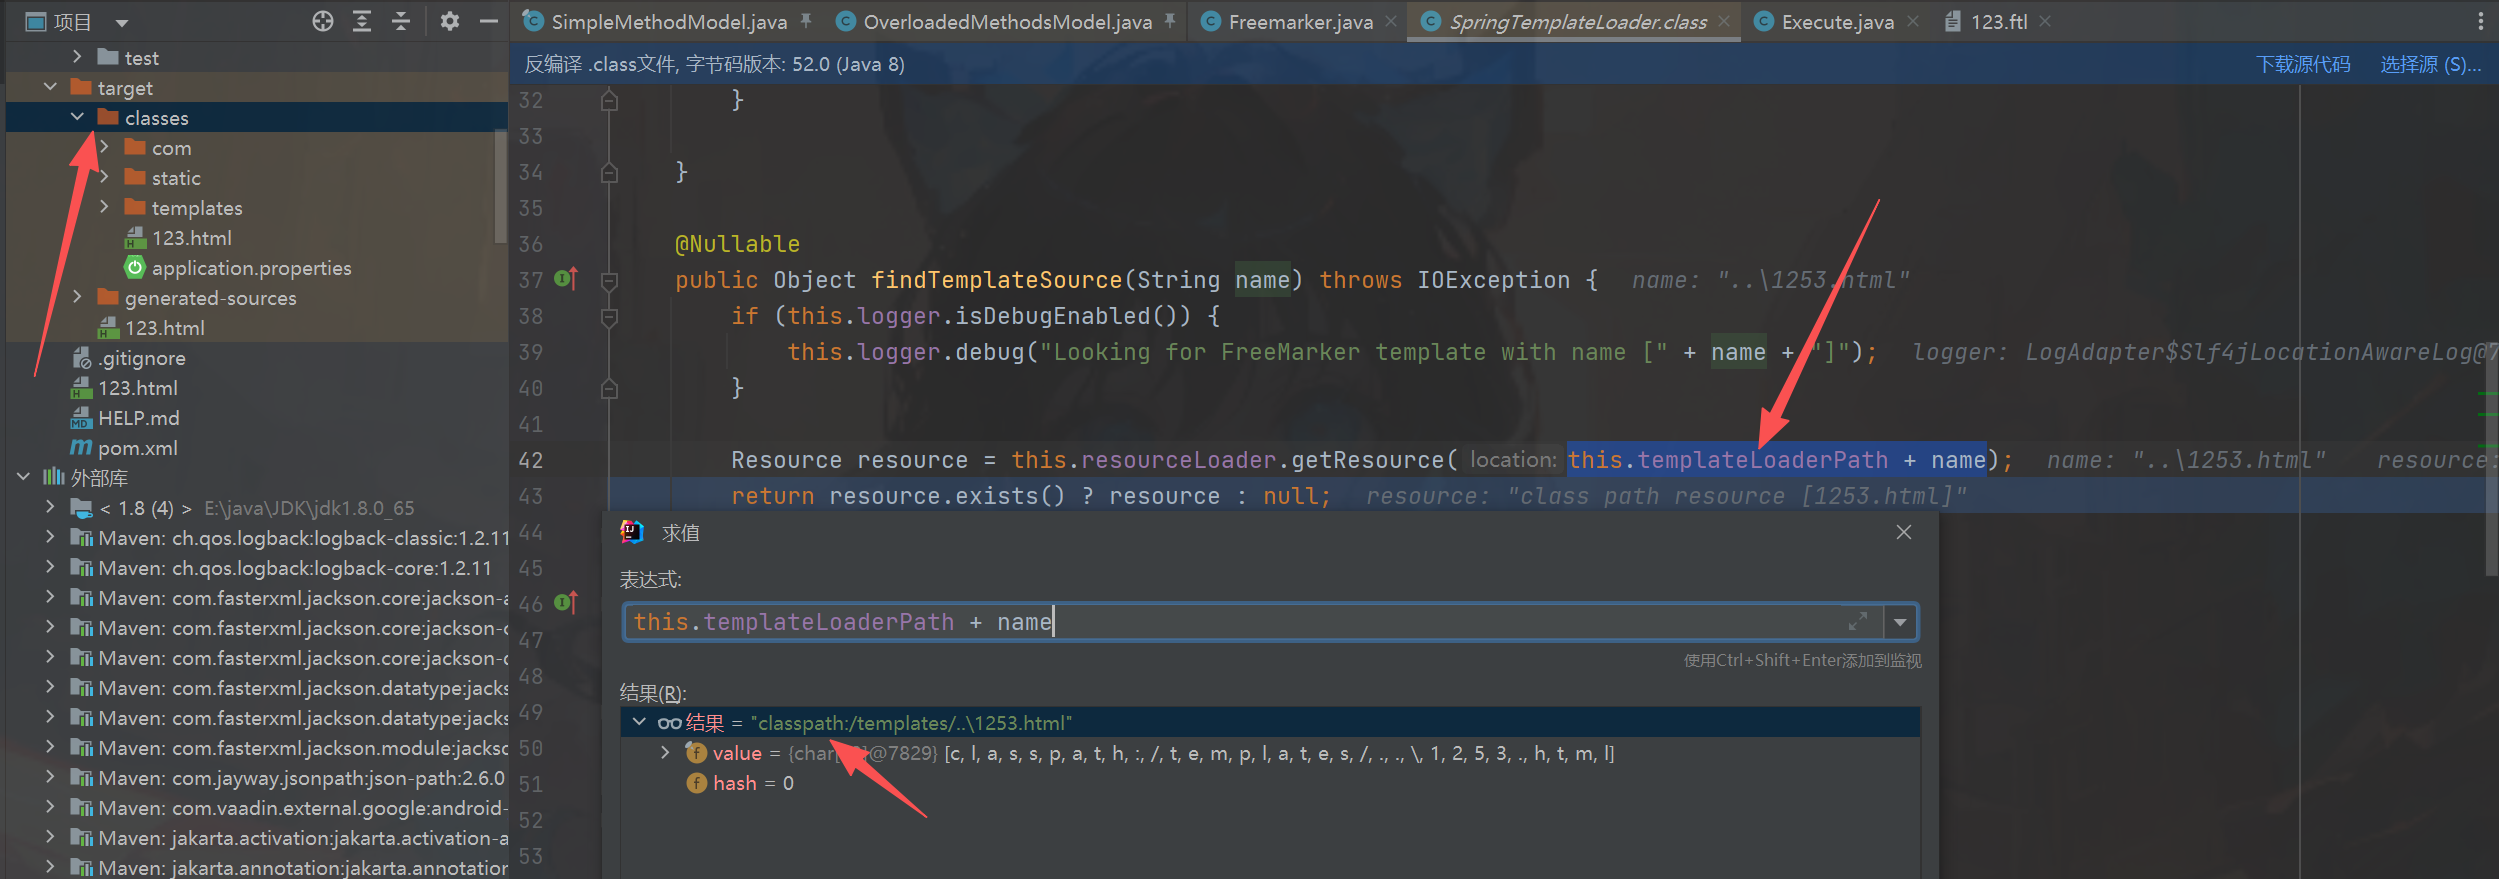Viewport: 2499px width, 879px height.
Task: Toggle pin on SimpleMethodModel.java tab
Action: pos(806,21)
